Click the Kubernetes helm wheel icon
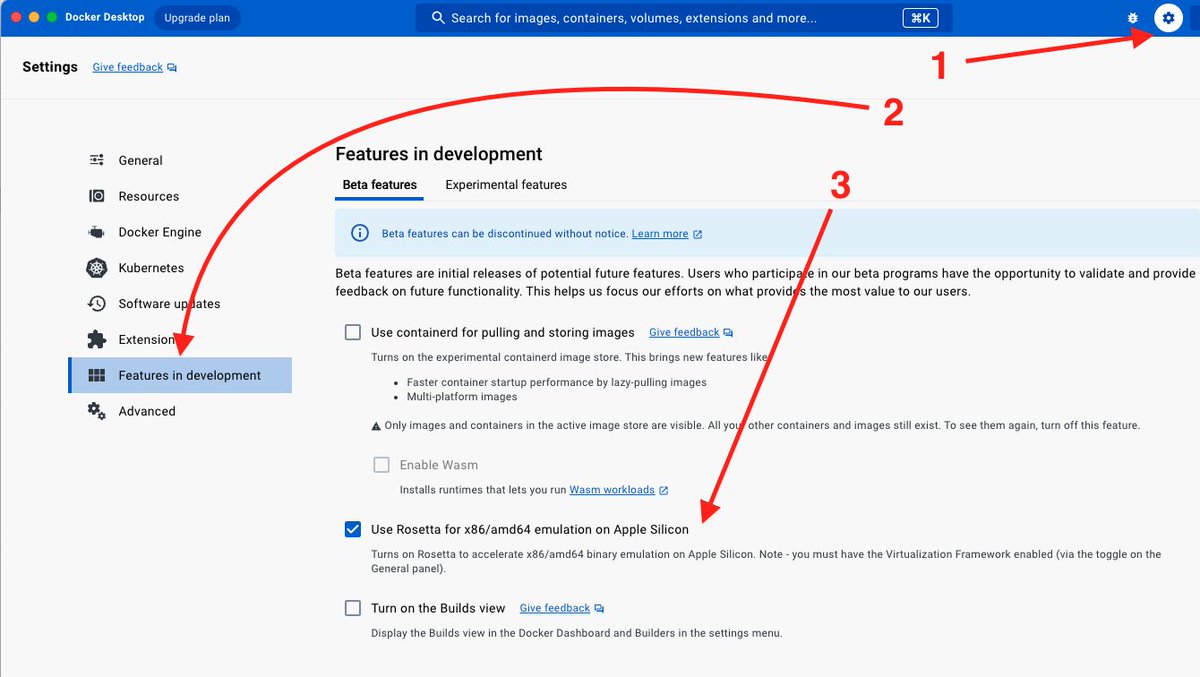The image size is (1200, 677). pos(97,268)
